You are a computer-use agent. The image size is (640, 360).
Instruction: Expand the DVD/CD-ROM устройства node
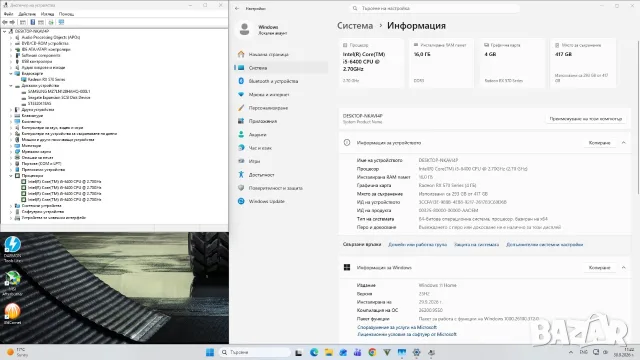coord(11,43)
